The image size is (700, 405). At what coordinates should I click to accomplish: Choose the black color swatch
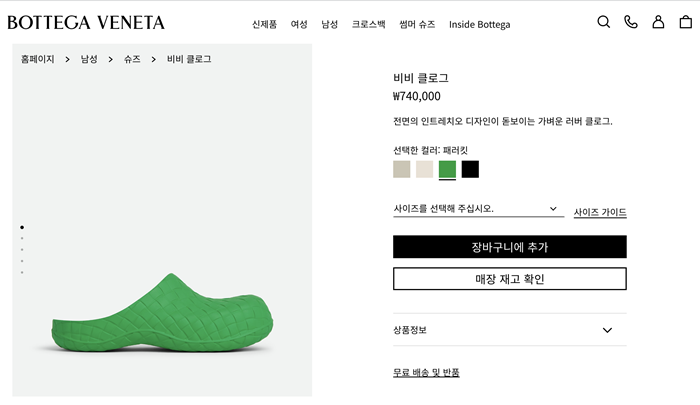[470, 169]
